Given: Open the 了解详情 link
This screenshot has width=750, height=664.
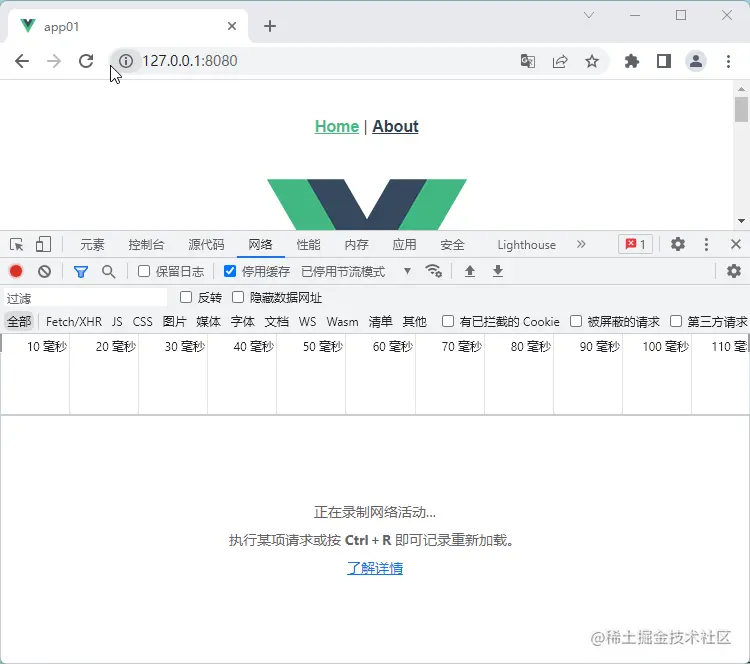Looking at the screenshot, I should tap(375, 568).
